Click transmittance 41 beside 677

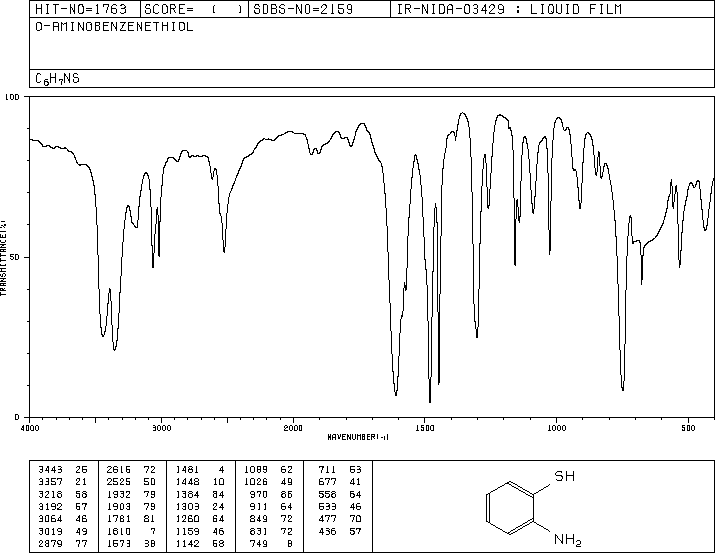tap(355, 482)
